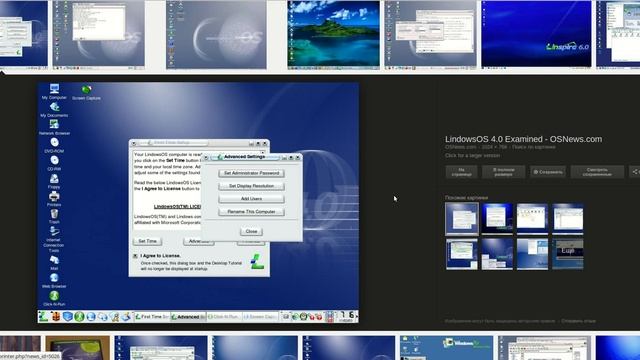The width and height of the screenshot is (640, 360).
Task: Open bottom-row thumbnail with green dark box
Action: pyautogui.click(x=78, y=348)
